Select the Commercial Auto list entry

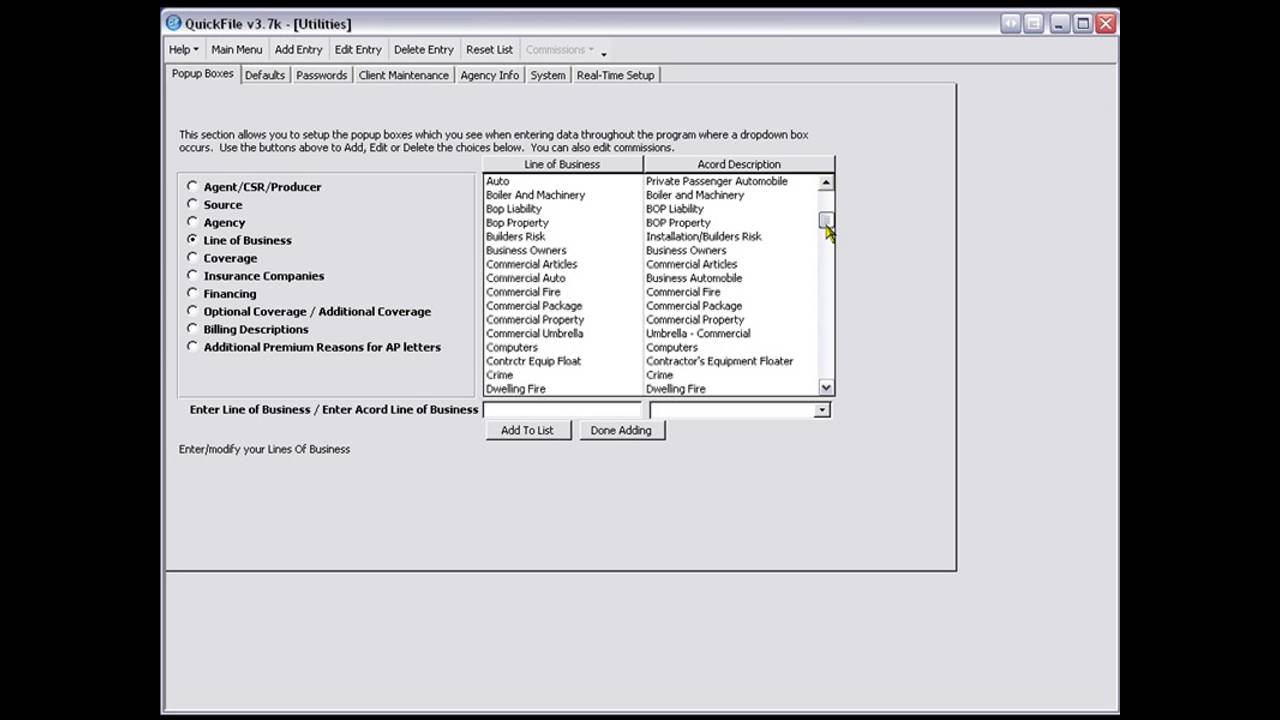pyautogui.click(x=526, y=278)
